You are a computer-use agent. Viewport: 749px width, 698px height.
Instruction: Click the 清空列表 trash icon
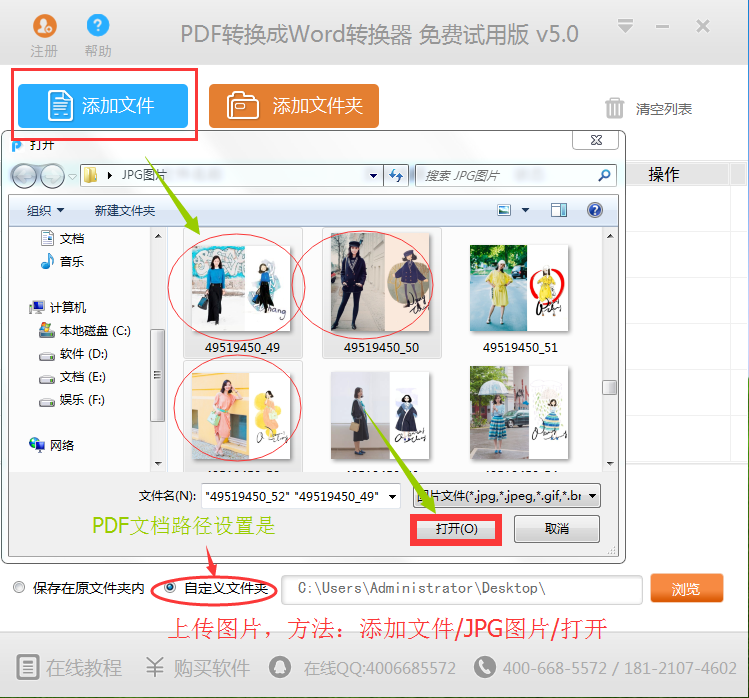tap(614, 108)
